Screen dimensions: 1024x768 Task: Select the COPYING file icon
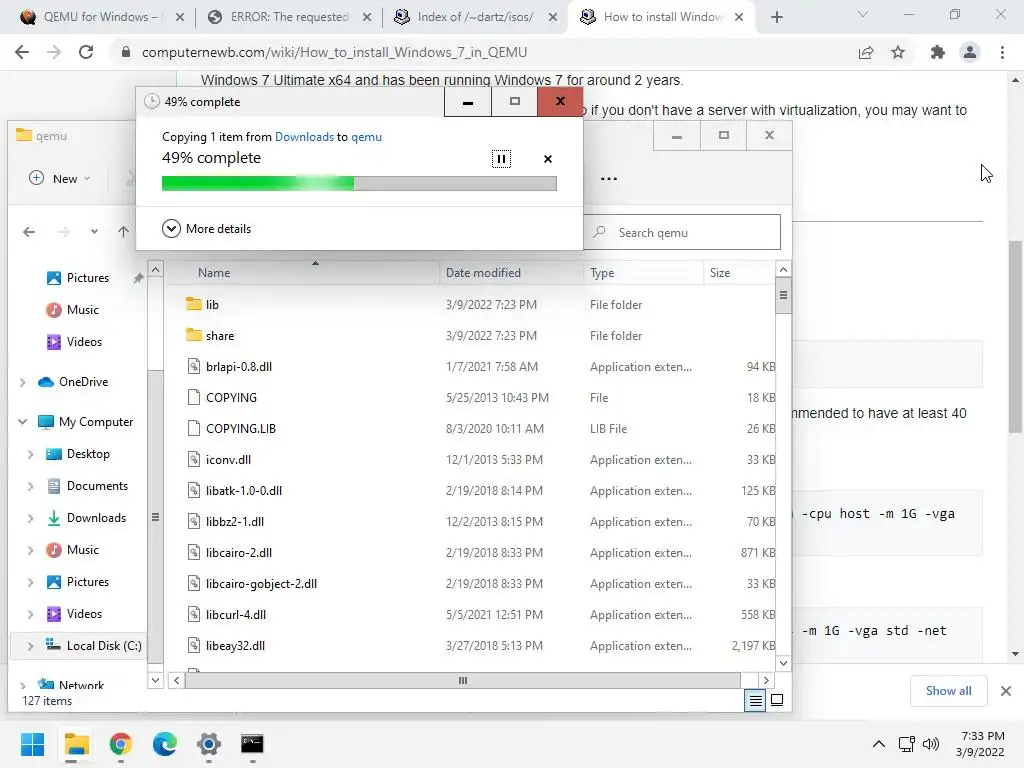click(x=194, y=398)
